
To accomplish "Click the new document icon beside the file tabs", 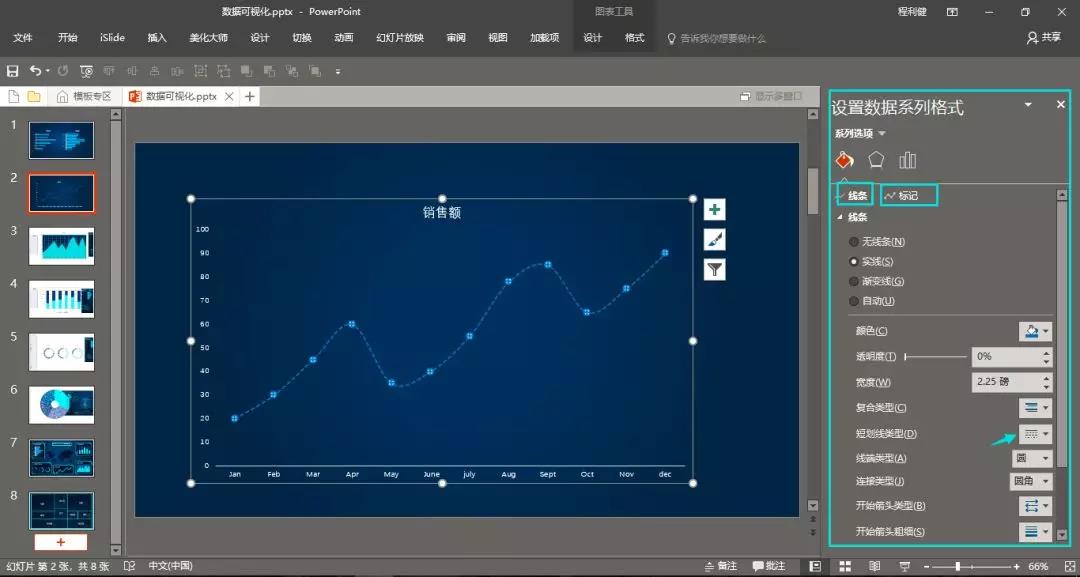I will [x=14, y=96].
